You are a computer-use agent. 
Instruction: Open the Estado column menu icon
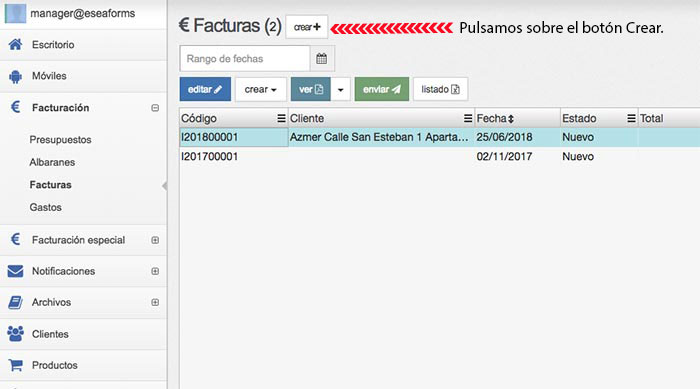tap(631, 118)
